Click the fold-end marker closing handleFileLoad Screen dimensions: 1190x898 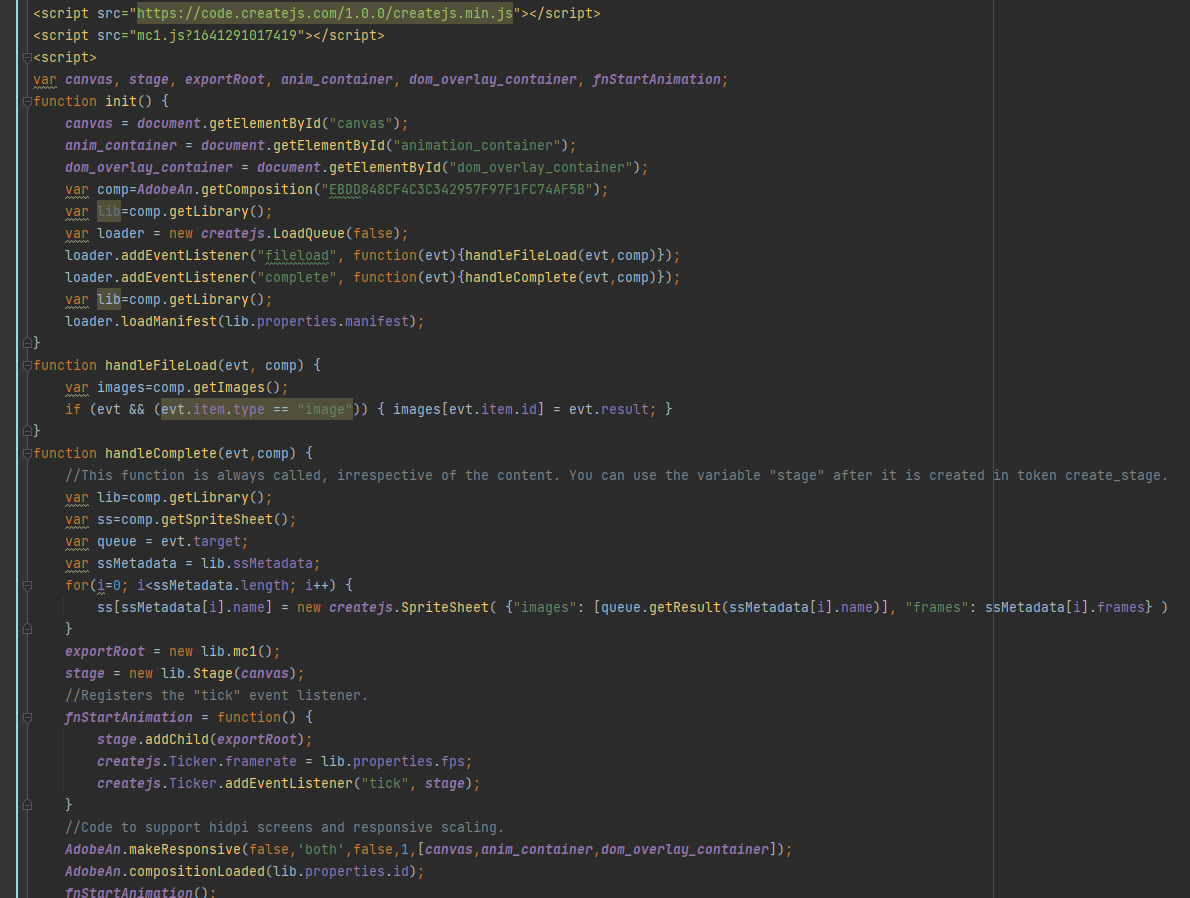[27, 431]
